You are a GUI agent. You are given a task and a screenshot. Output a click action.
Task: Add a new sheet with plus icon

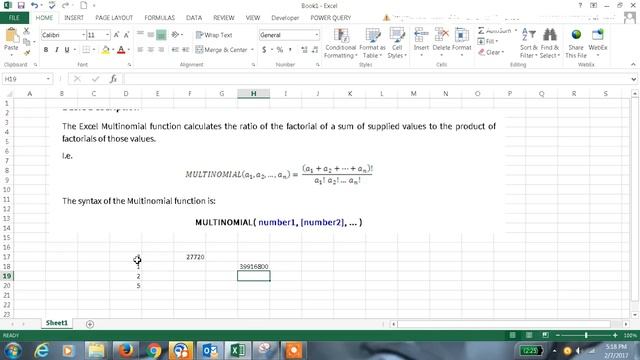click(90, 324)
